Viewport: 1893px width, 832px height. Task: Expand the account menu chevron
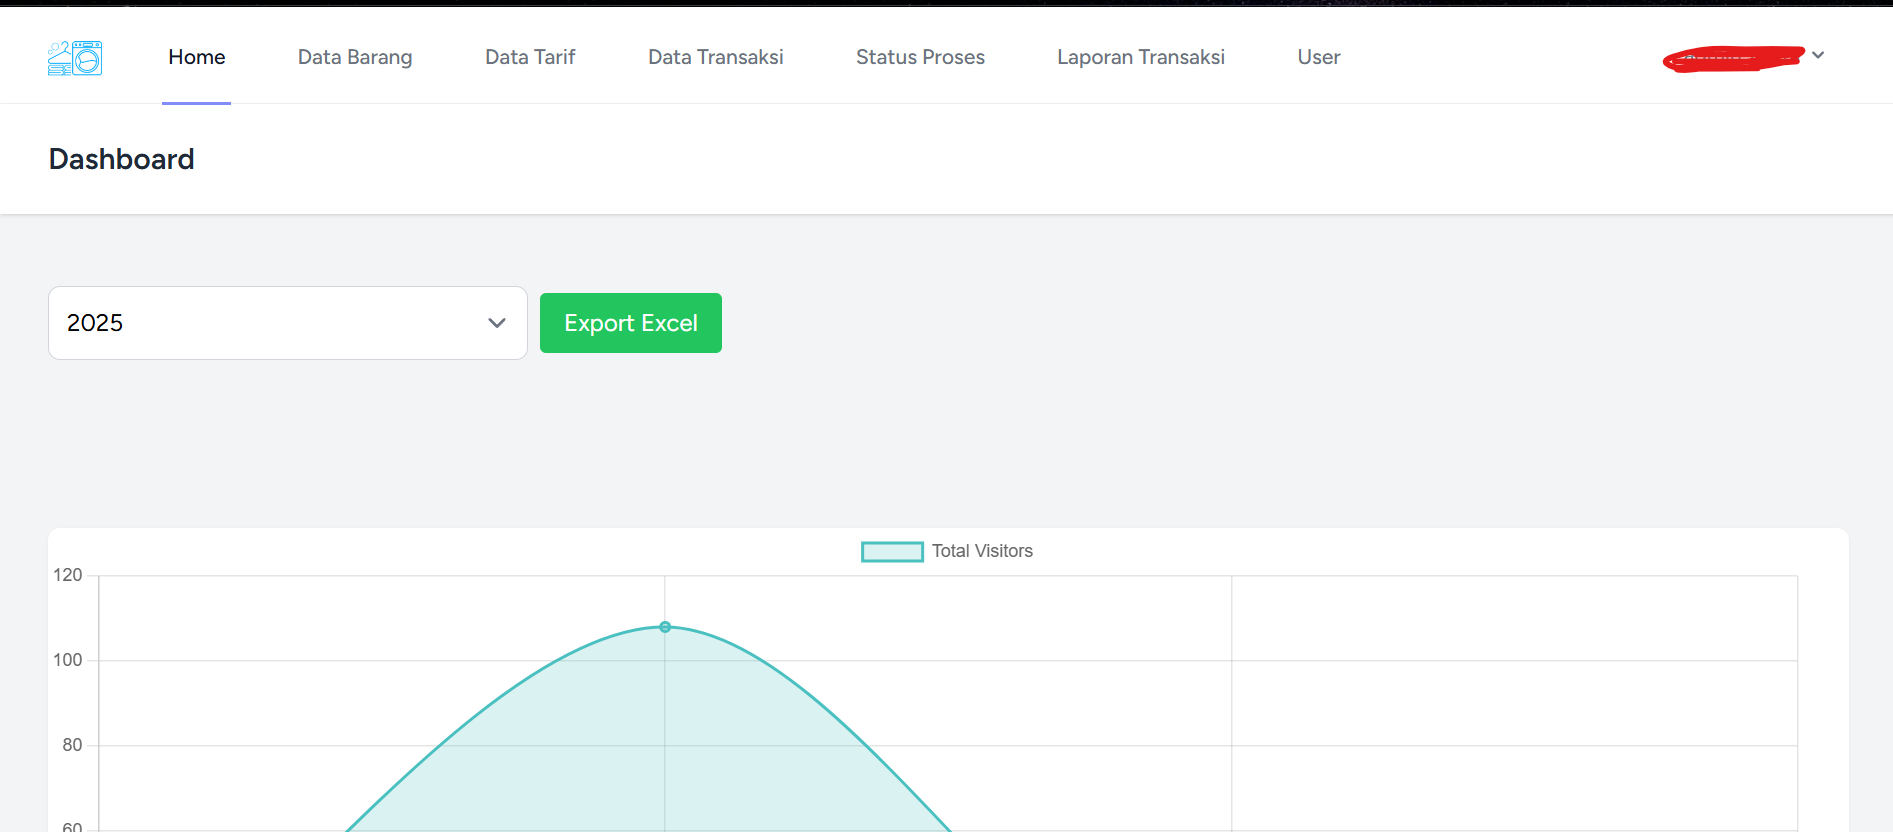(x=1818, y=55)
